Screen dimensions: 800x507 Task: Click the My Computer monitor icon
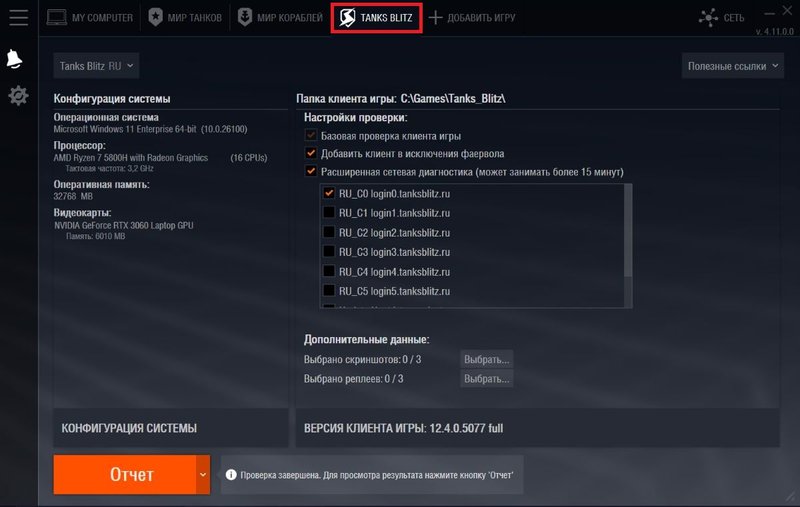pos(57,17)
